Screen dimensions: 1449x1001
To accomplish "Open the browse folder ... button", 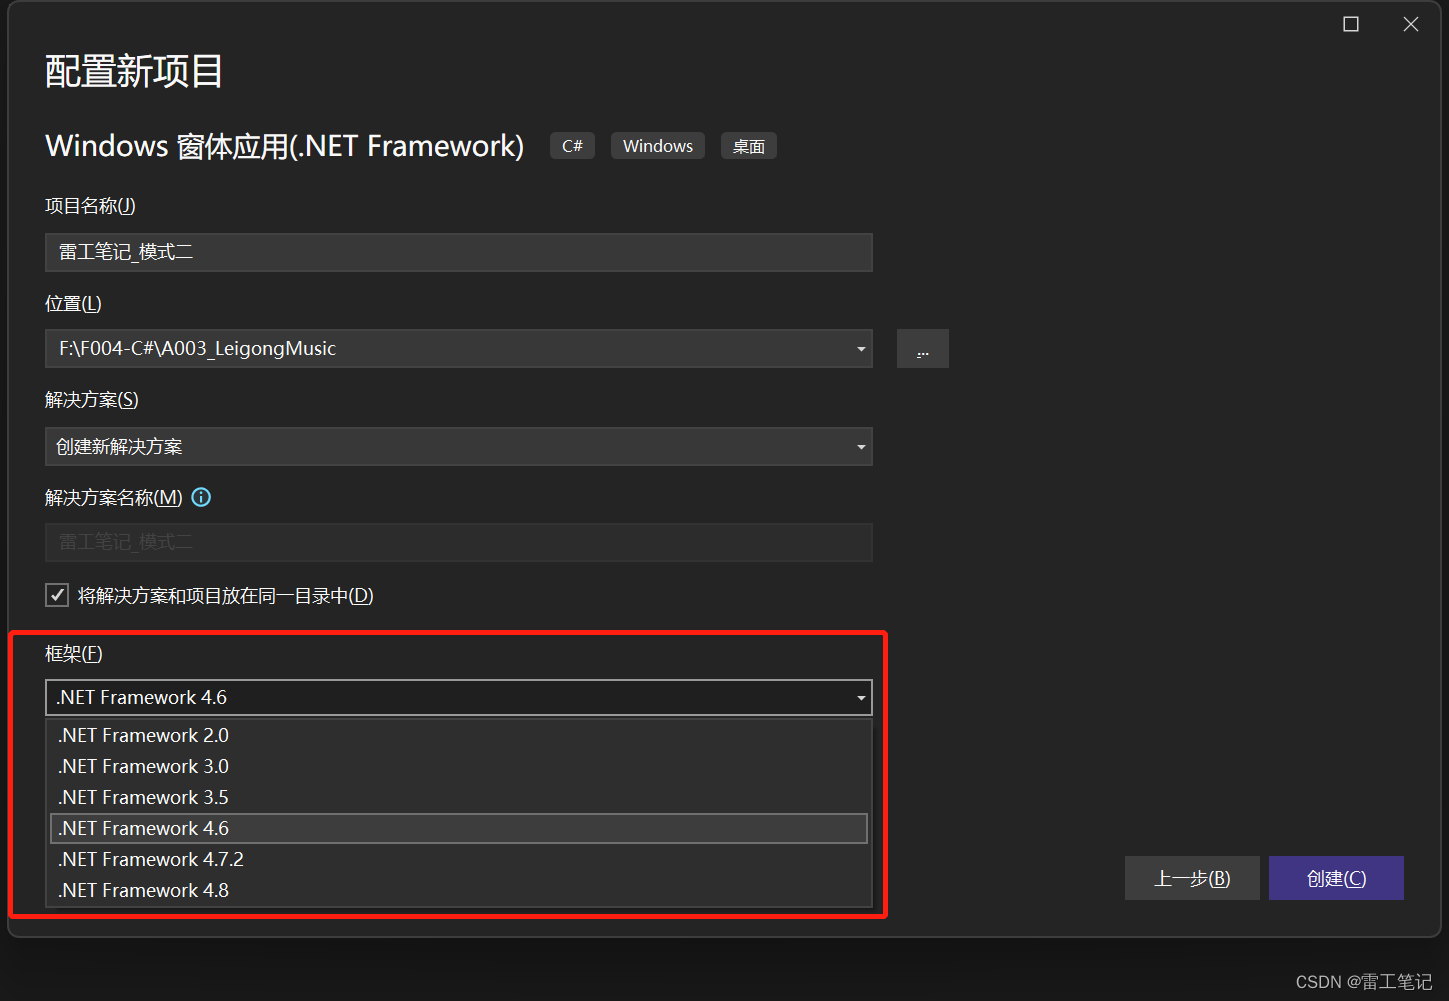I will point(923,349).
